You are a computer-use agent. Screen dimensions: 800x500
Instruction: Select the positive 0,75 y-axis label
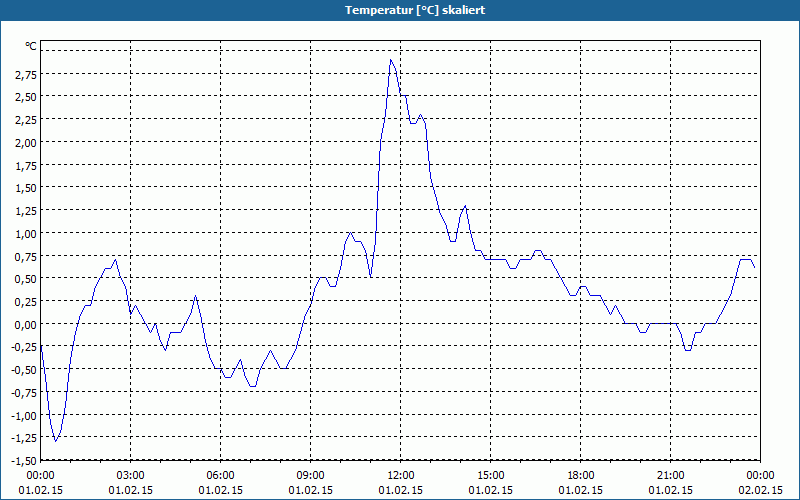[x=27, y=257]
